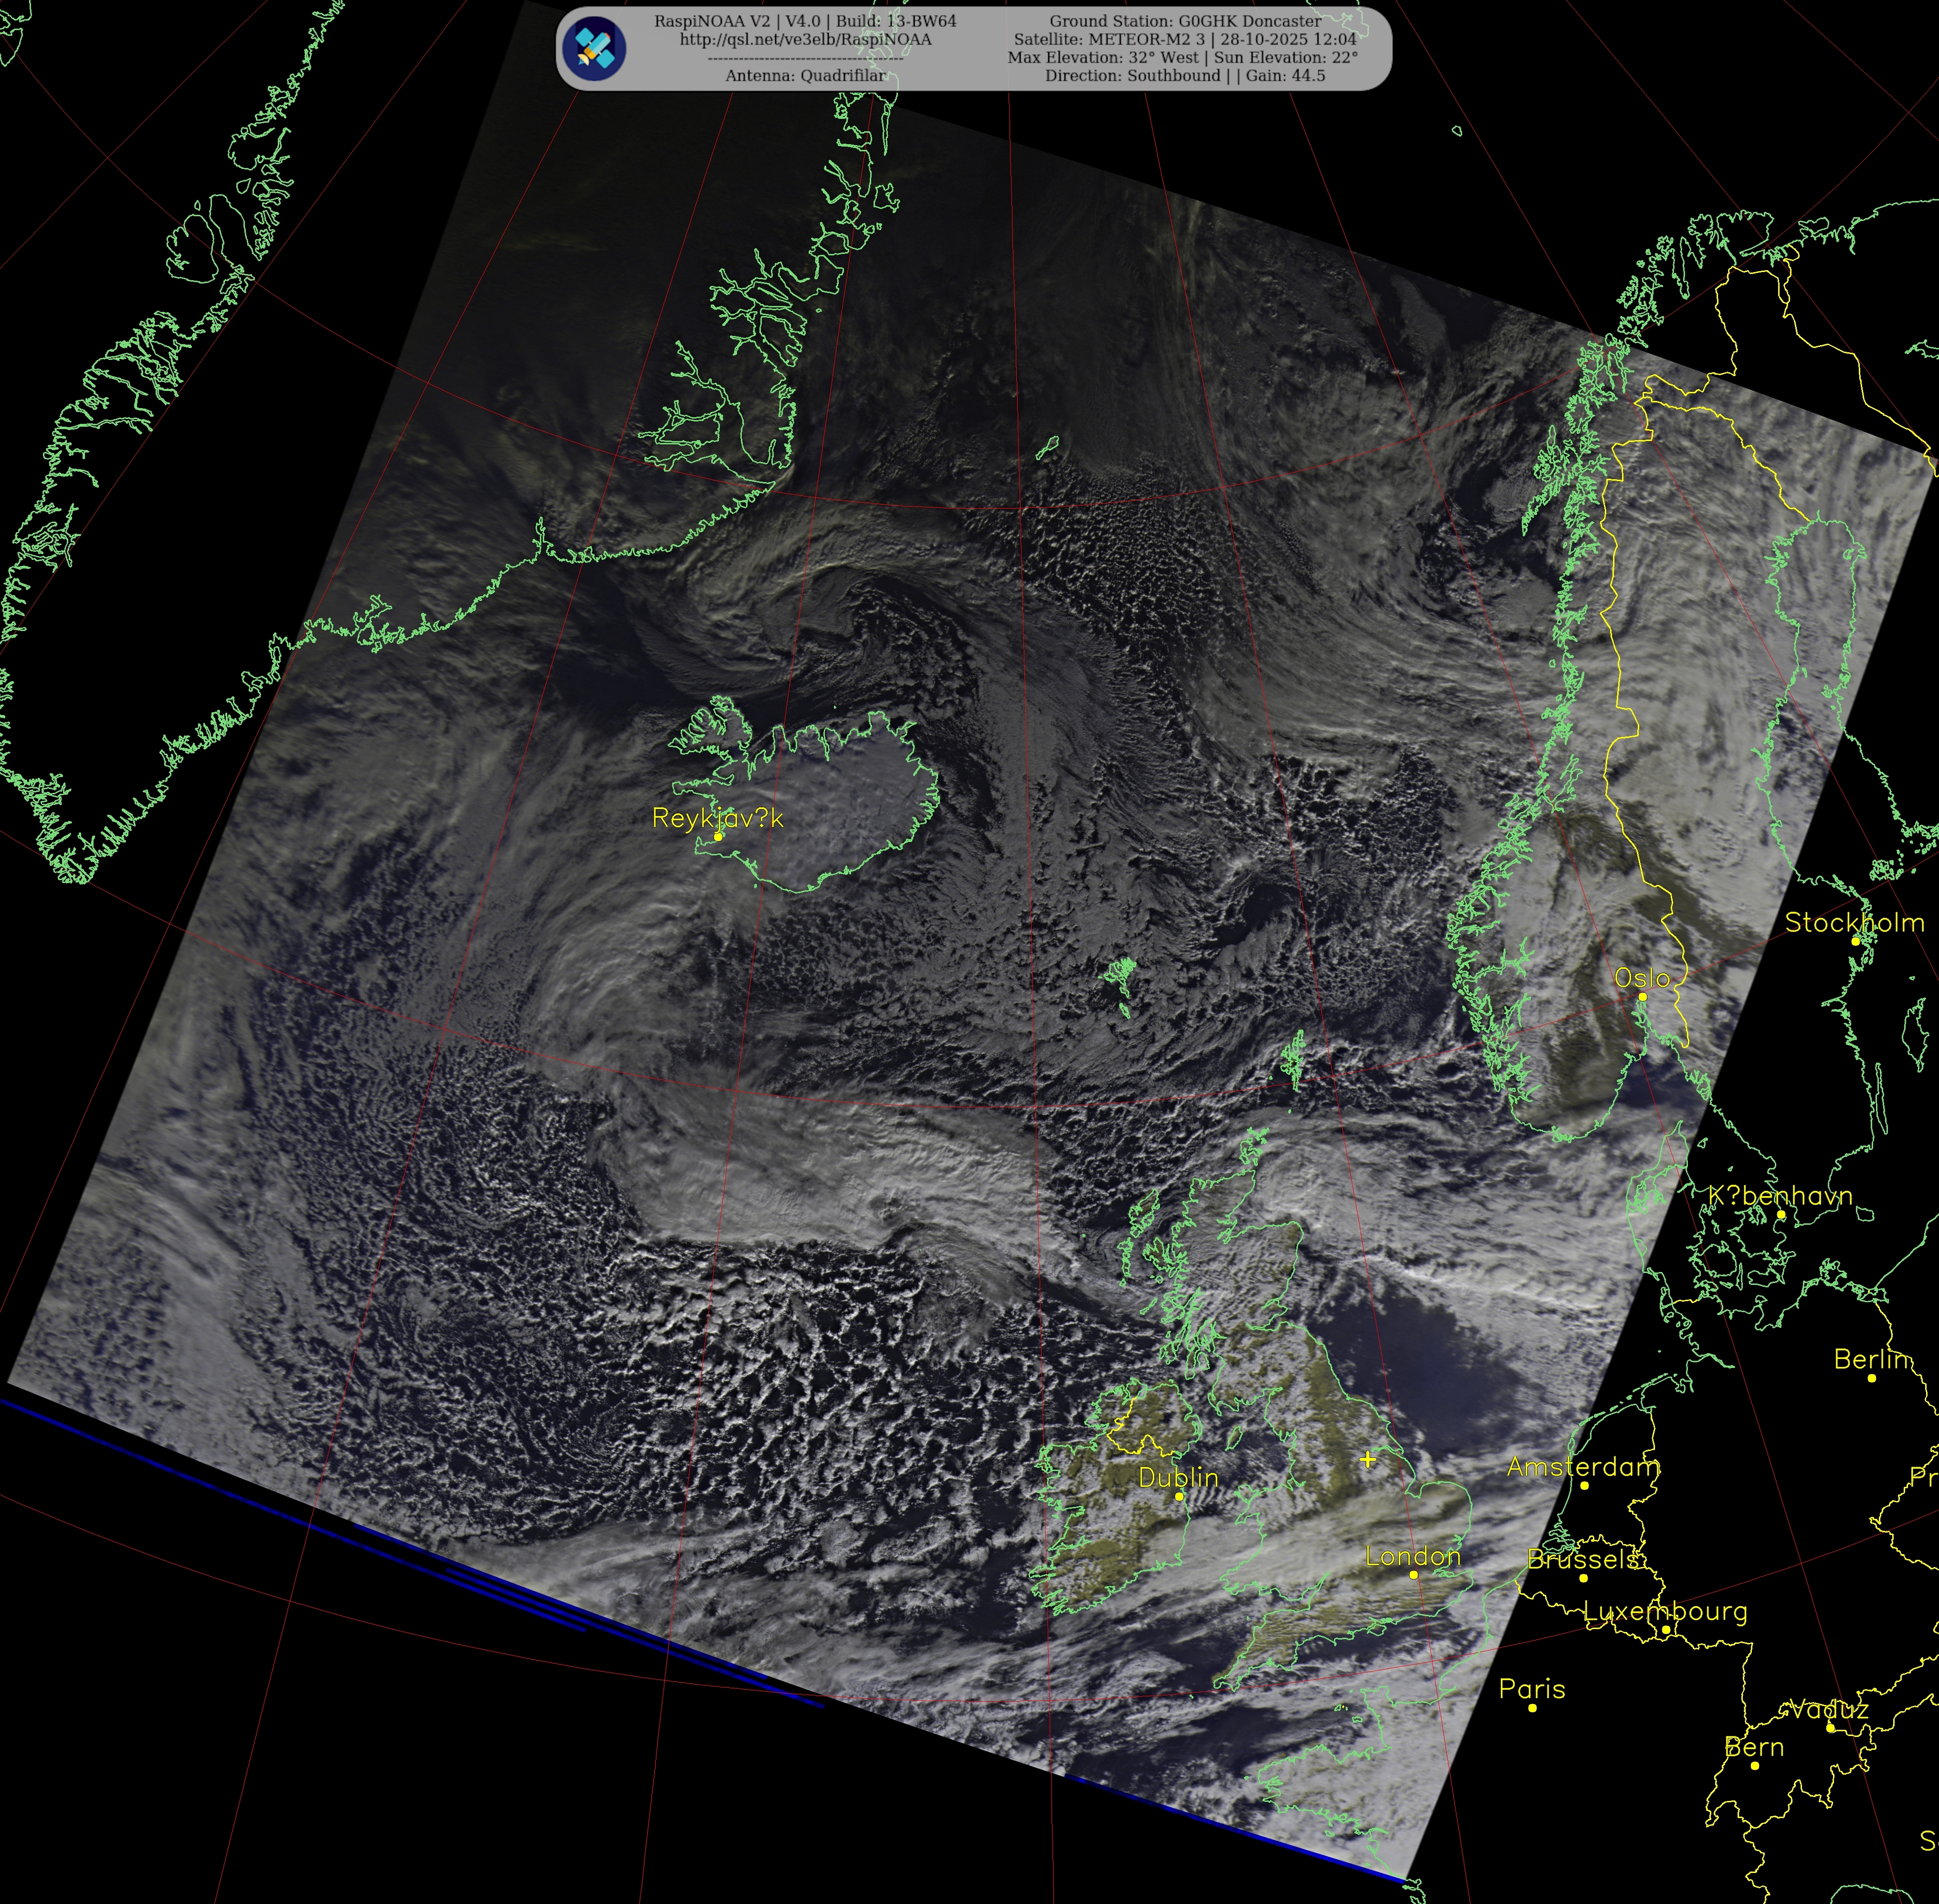Click the Amsterdam city marker dot
Screen dimensions: 1939x1904
pos(1584,1485)
